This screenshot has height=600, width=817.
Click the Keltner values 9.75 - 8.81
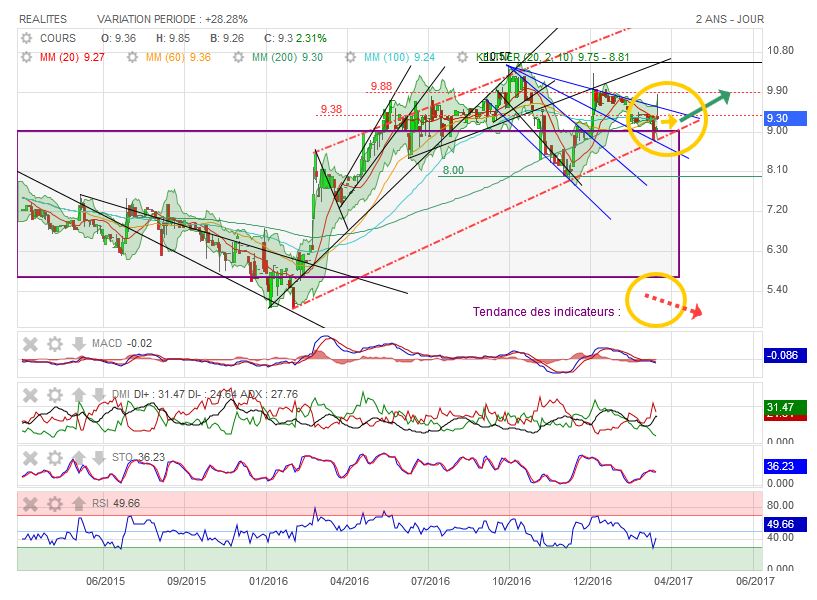tap(603, 57)
